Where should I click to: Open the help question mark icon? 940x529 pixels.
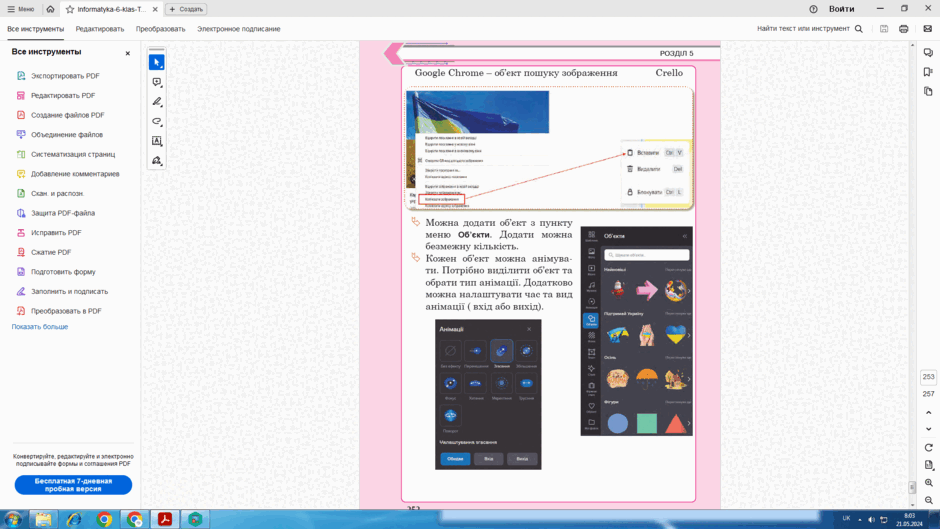point(813,9)
